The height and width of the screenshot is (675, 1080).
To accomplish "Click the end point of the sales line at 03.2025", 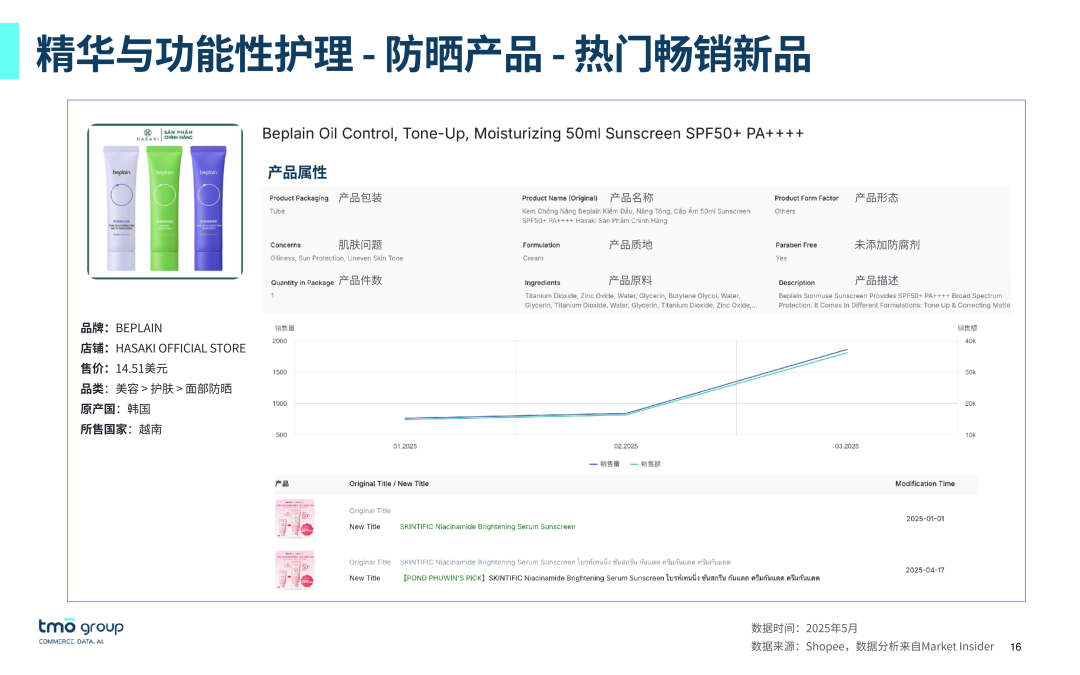I will (847, 350).
